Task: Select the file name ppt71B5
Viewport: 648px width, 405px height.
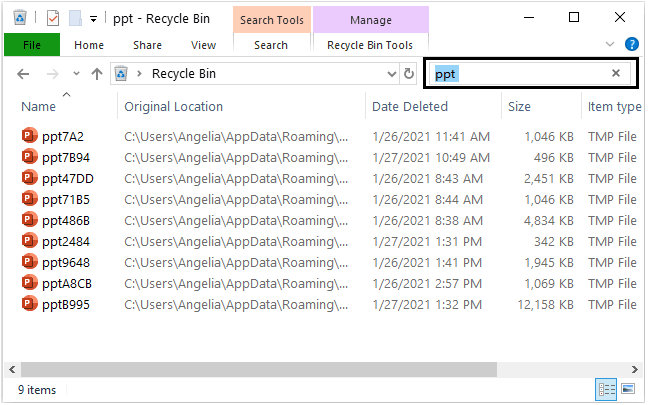Action: [x=66, y=200]
